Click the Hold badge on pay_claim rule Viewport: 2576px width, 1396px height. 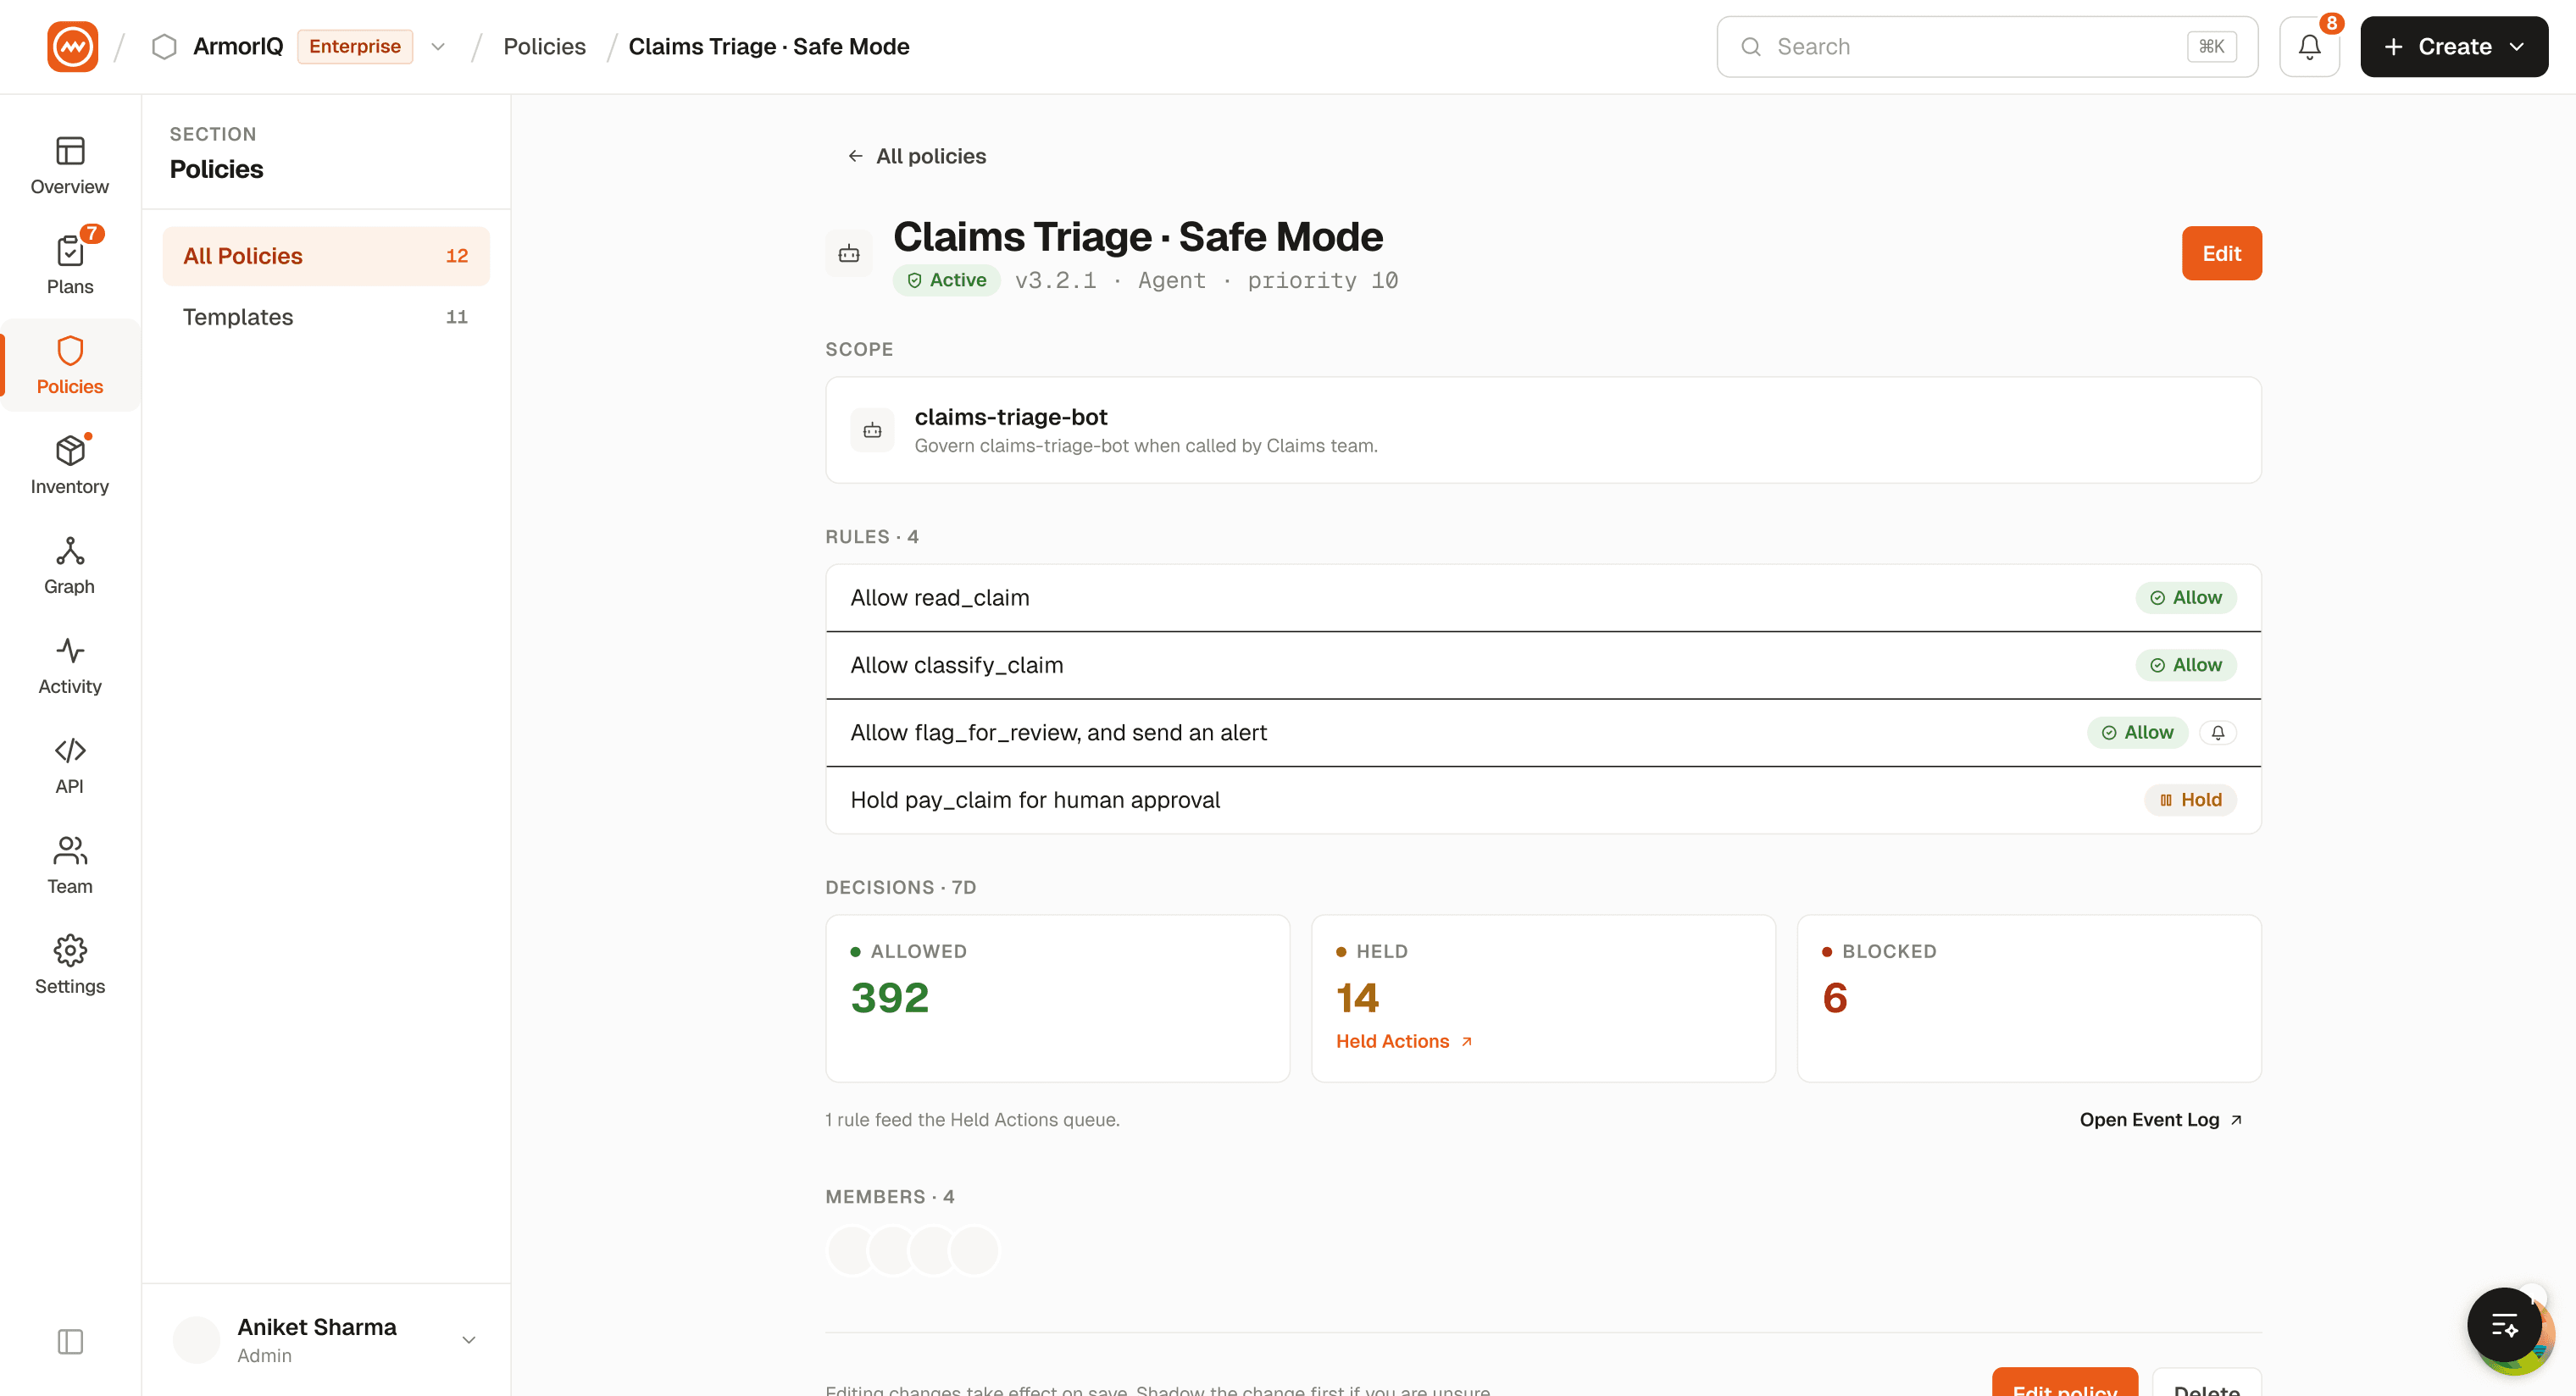click(x=2190, y=800)
